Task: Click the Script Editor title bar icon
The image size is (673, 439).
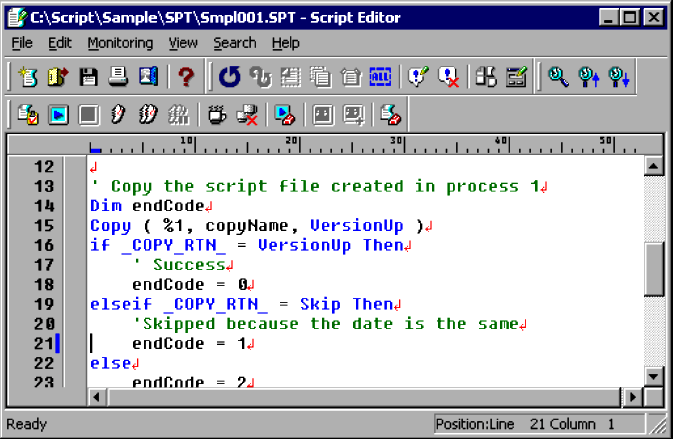Action: point(17,18)
